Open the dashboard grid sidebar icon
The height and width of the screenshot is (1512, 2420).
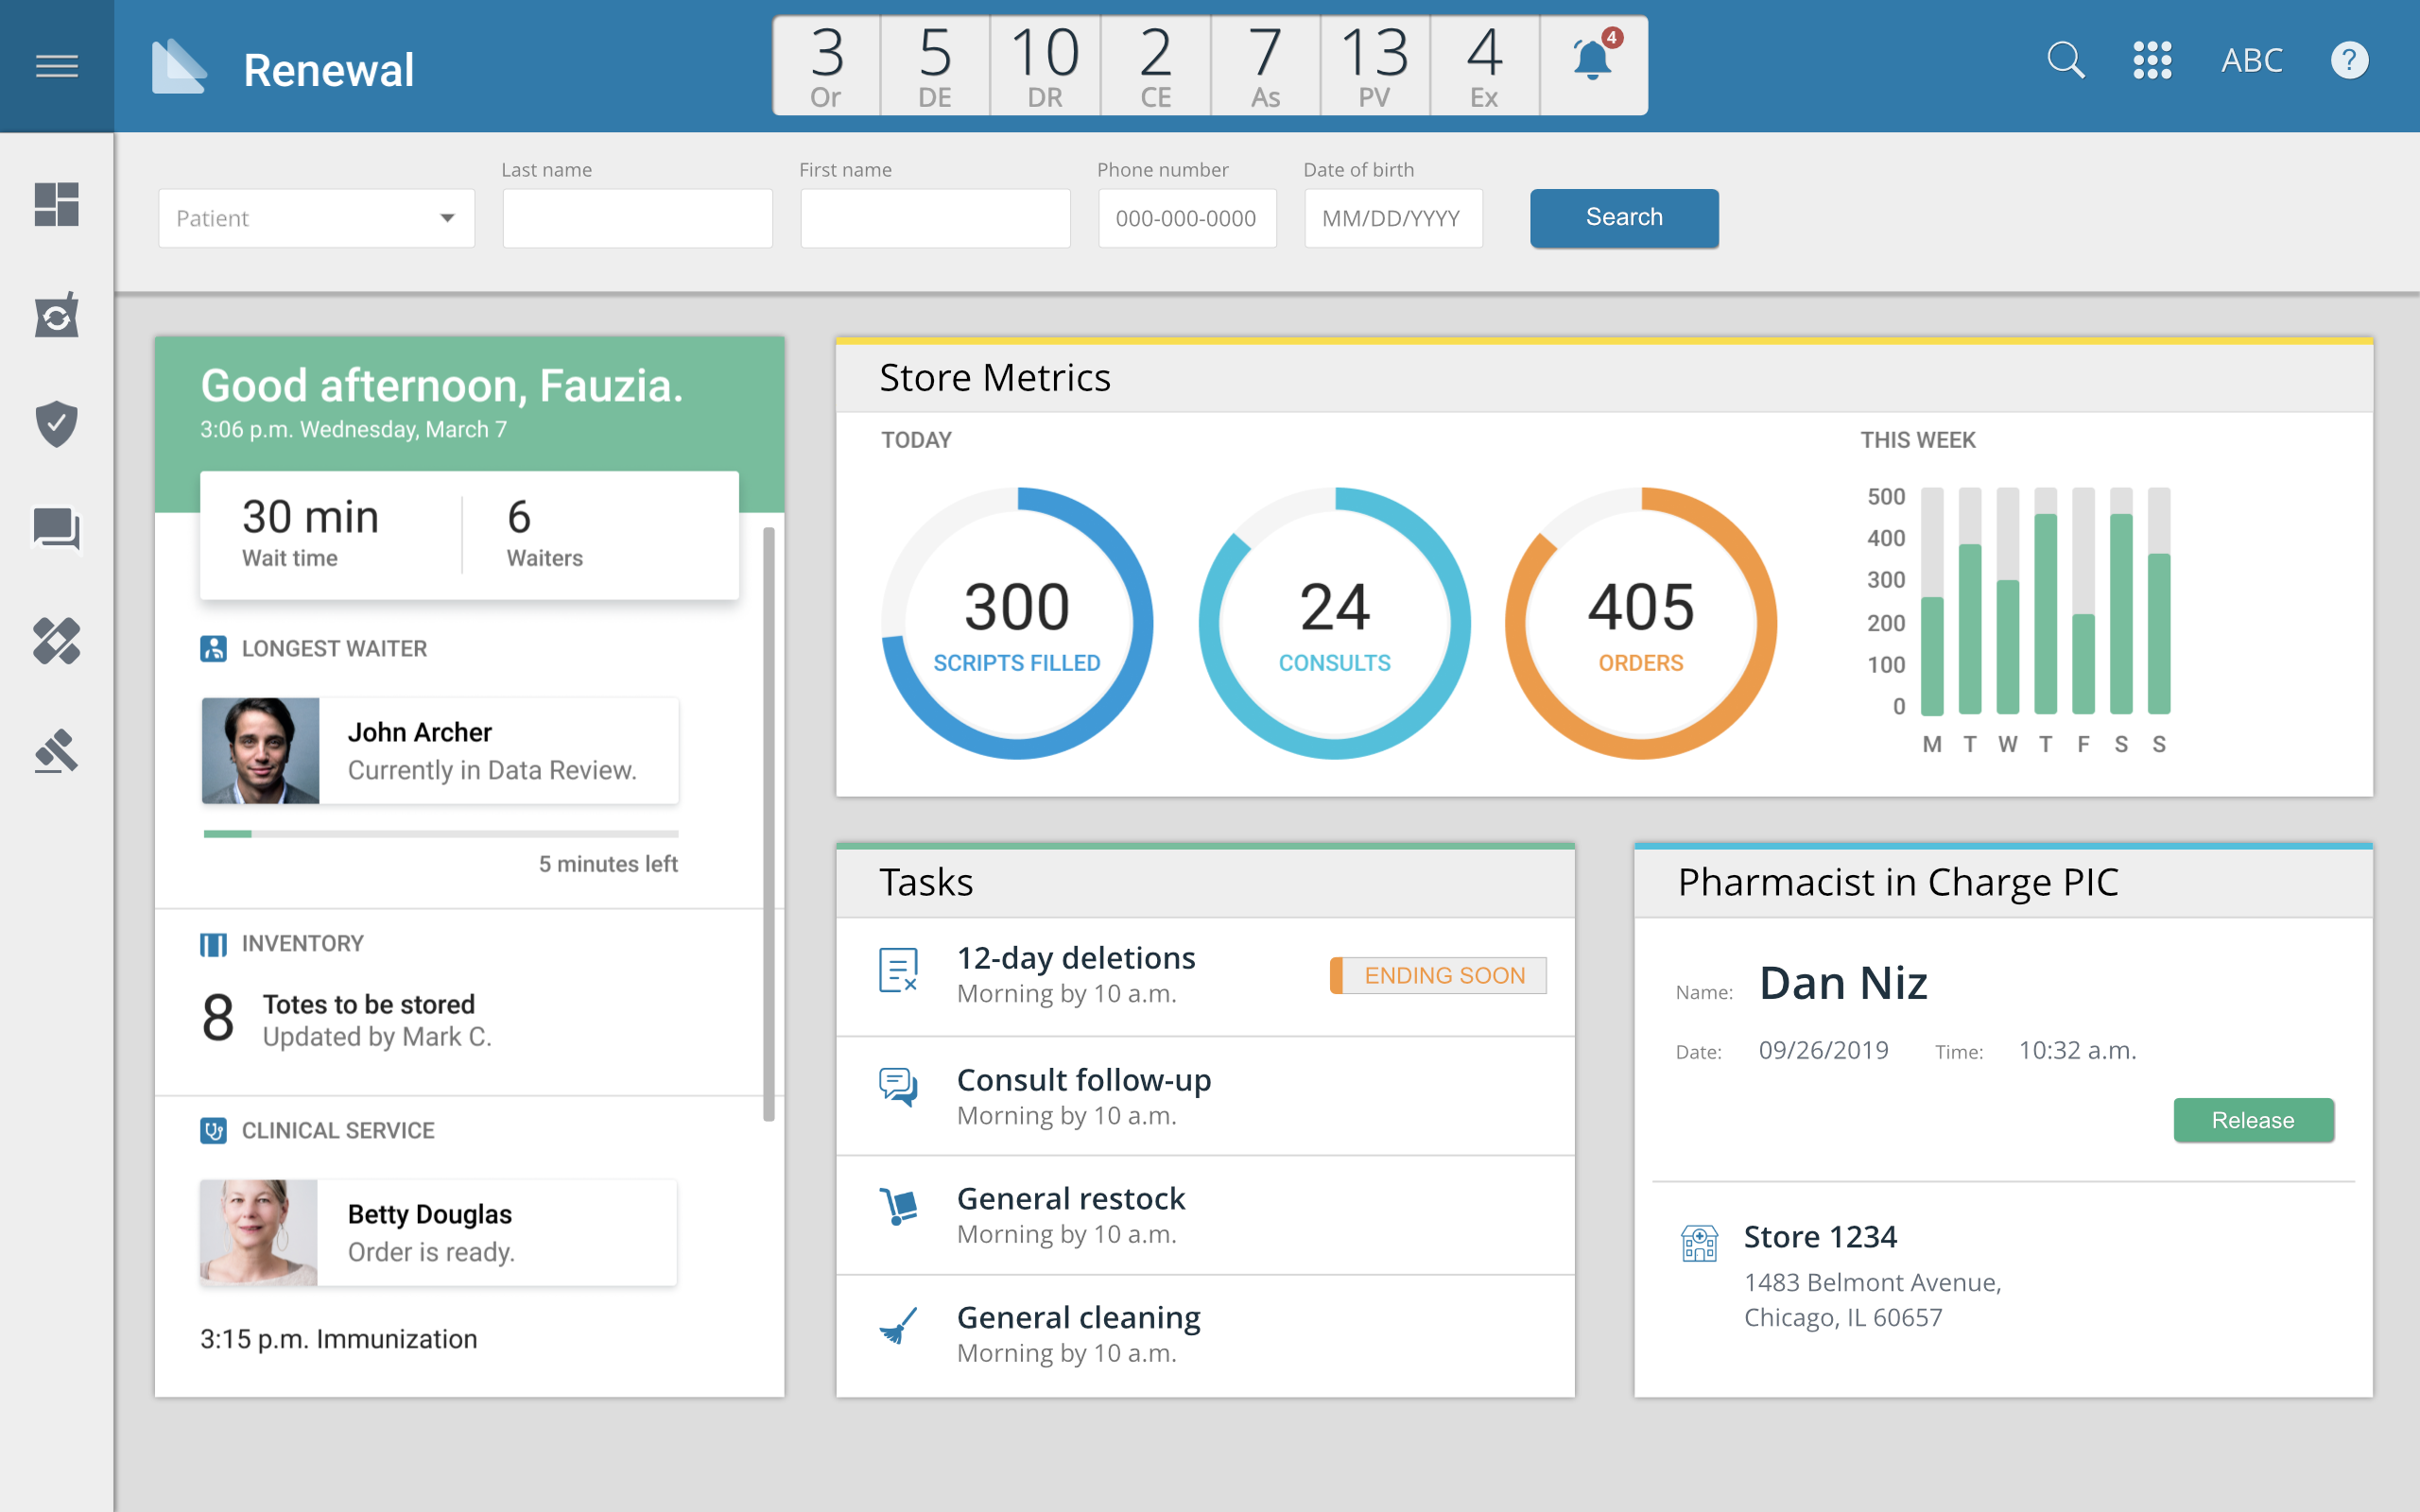click(x=57, y=205)
